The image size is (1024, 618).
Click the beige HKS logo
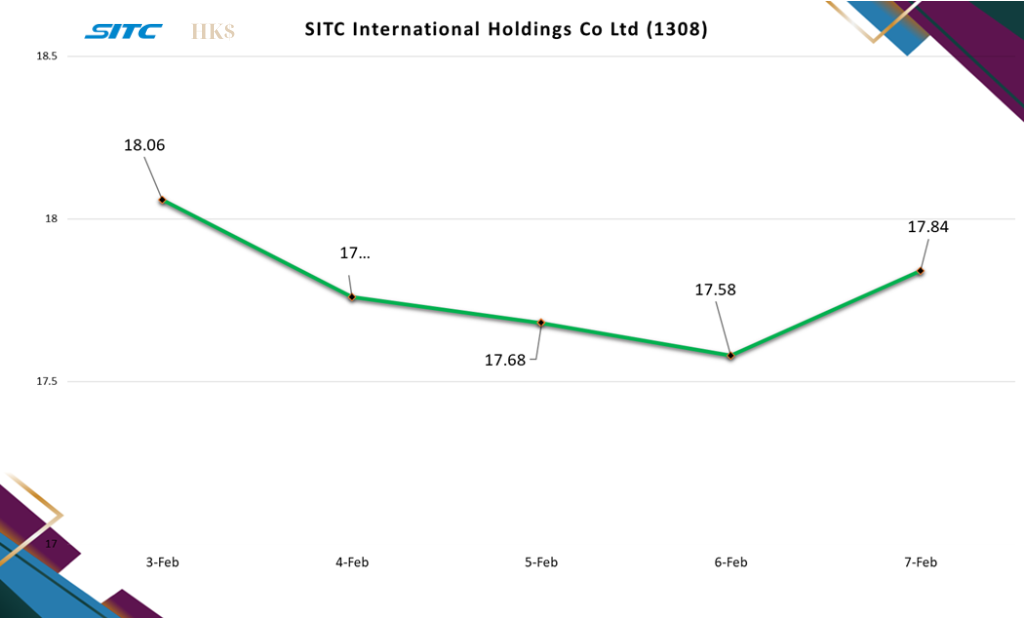212,31
